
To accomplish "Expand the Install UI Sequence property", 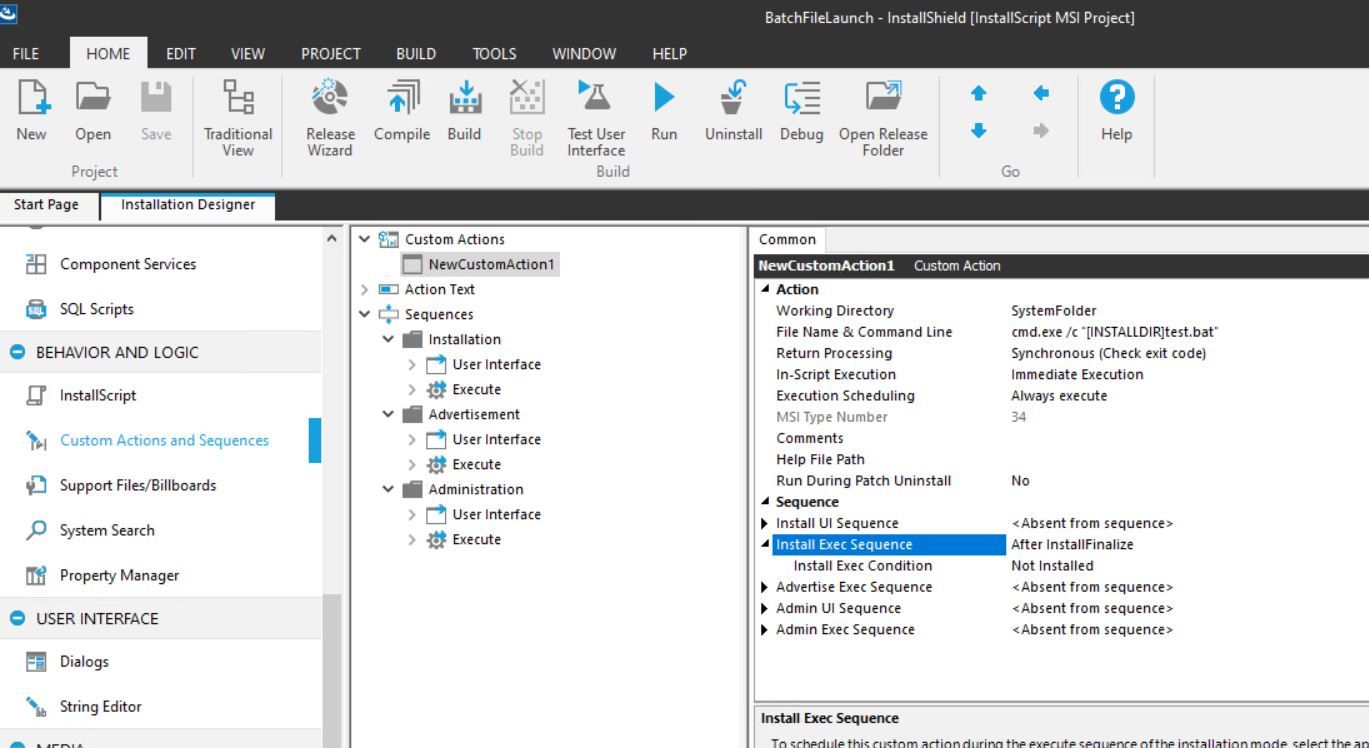I will pyautogui.click(x=765, y=523).
